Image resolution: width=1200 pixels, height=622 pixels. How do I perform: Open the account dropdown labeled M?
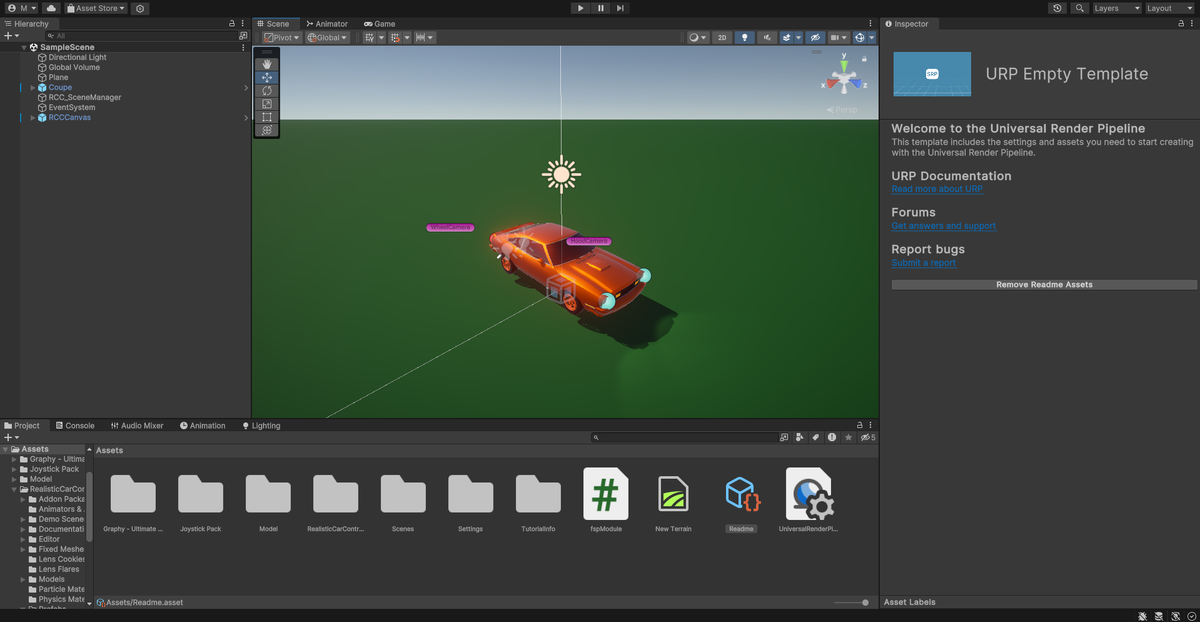pyautogui.click(x=21, y=8)
